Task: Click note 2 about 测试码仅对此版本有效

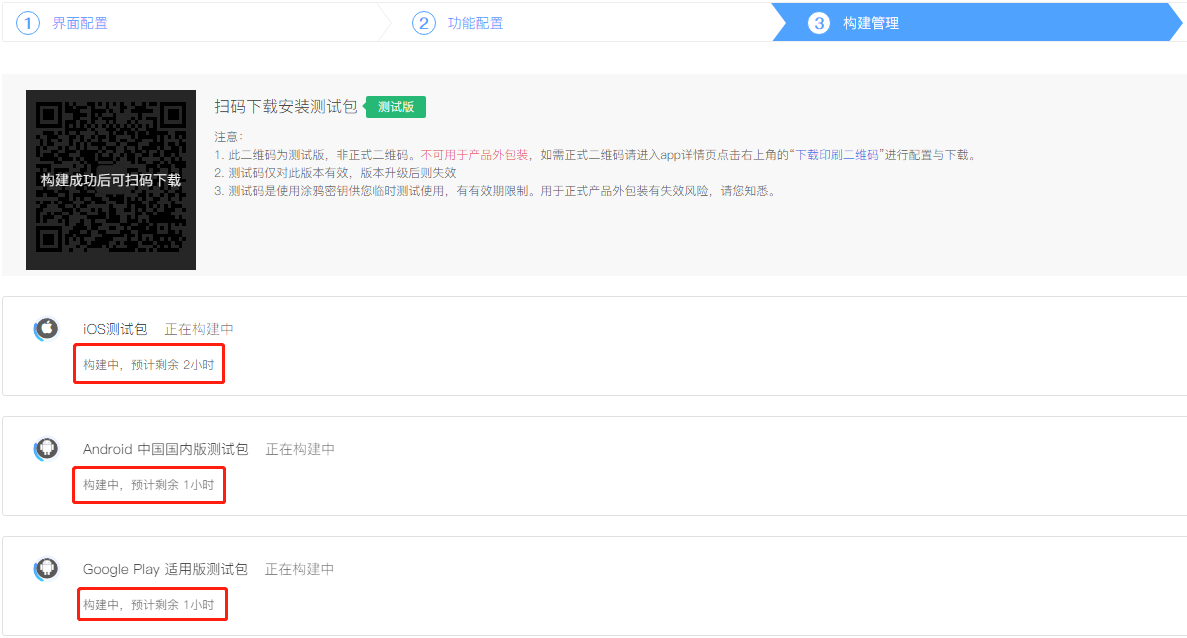Action: 335,173
